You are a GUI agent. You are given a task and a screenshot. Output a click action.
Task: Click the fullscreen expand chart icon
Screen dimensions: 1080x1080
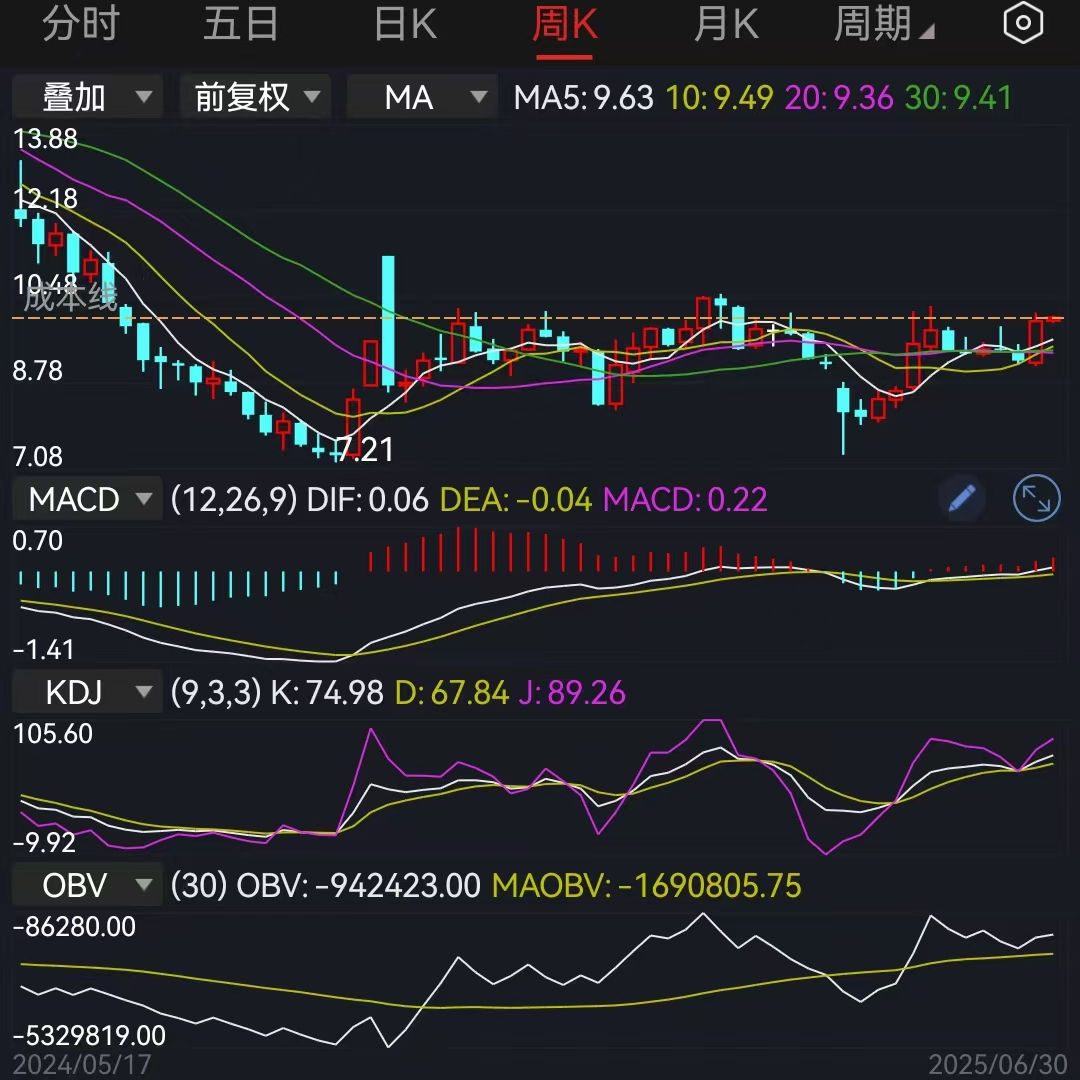(x=1036, y=498)
